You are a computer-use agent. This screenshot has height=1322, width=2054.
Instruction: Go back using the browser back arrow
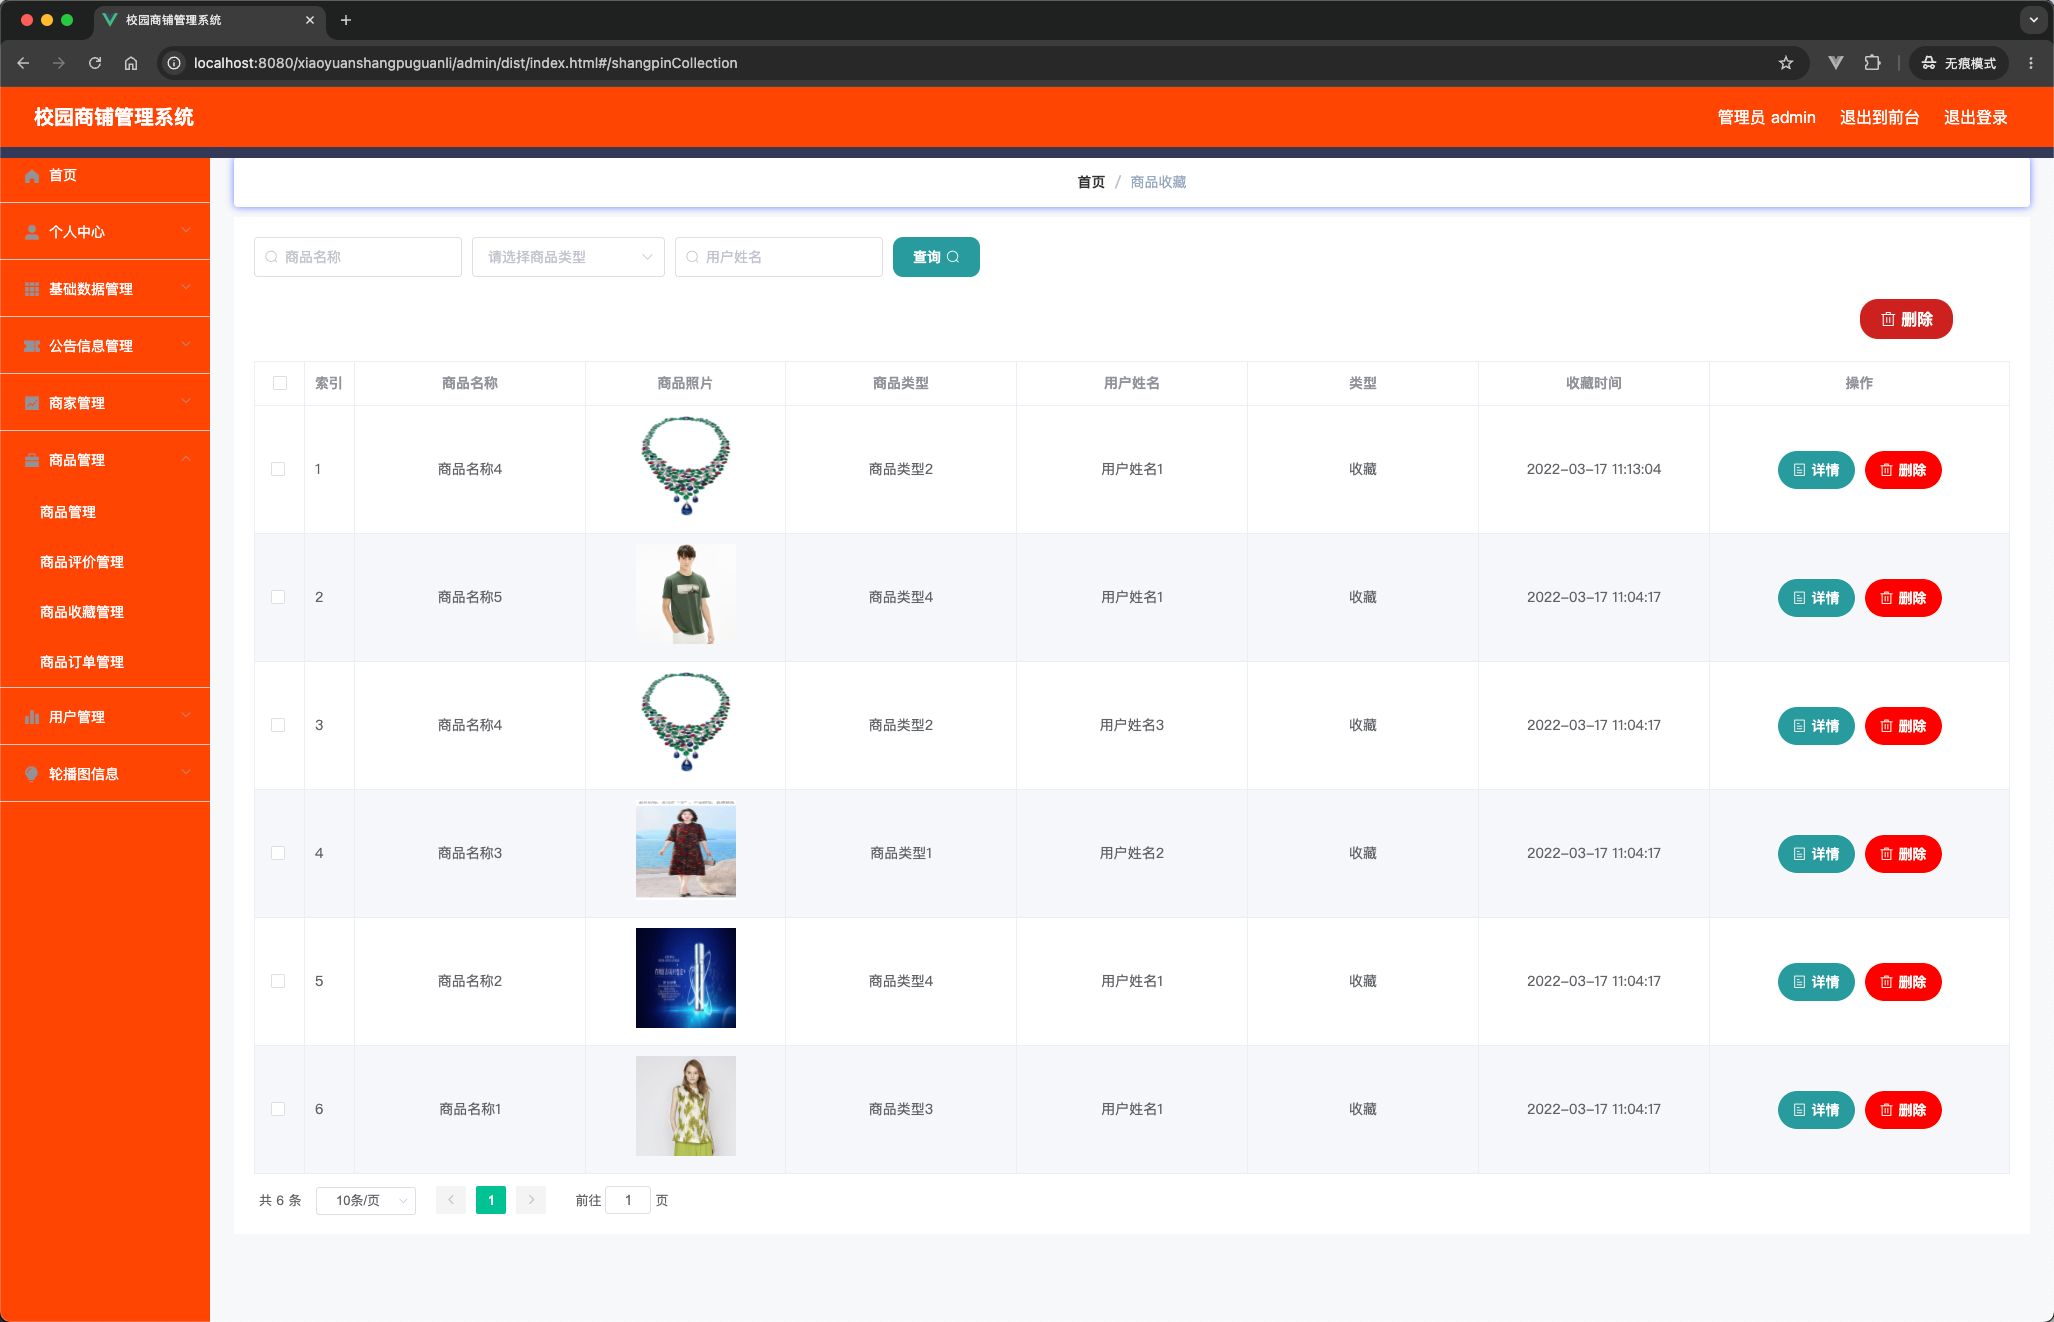(x=23, y=63)
